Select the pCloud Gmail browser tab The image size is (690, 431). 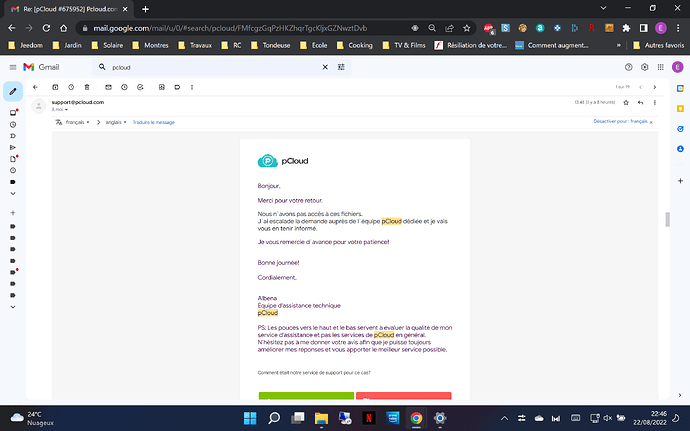click(x=70, y=9)
